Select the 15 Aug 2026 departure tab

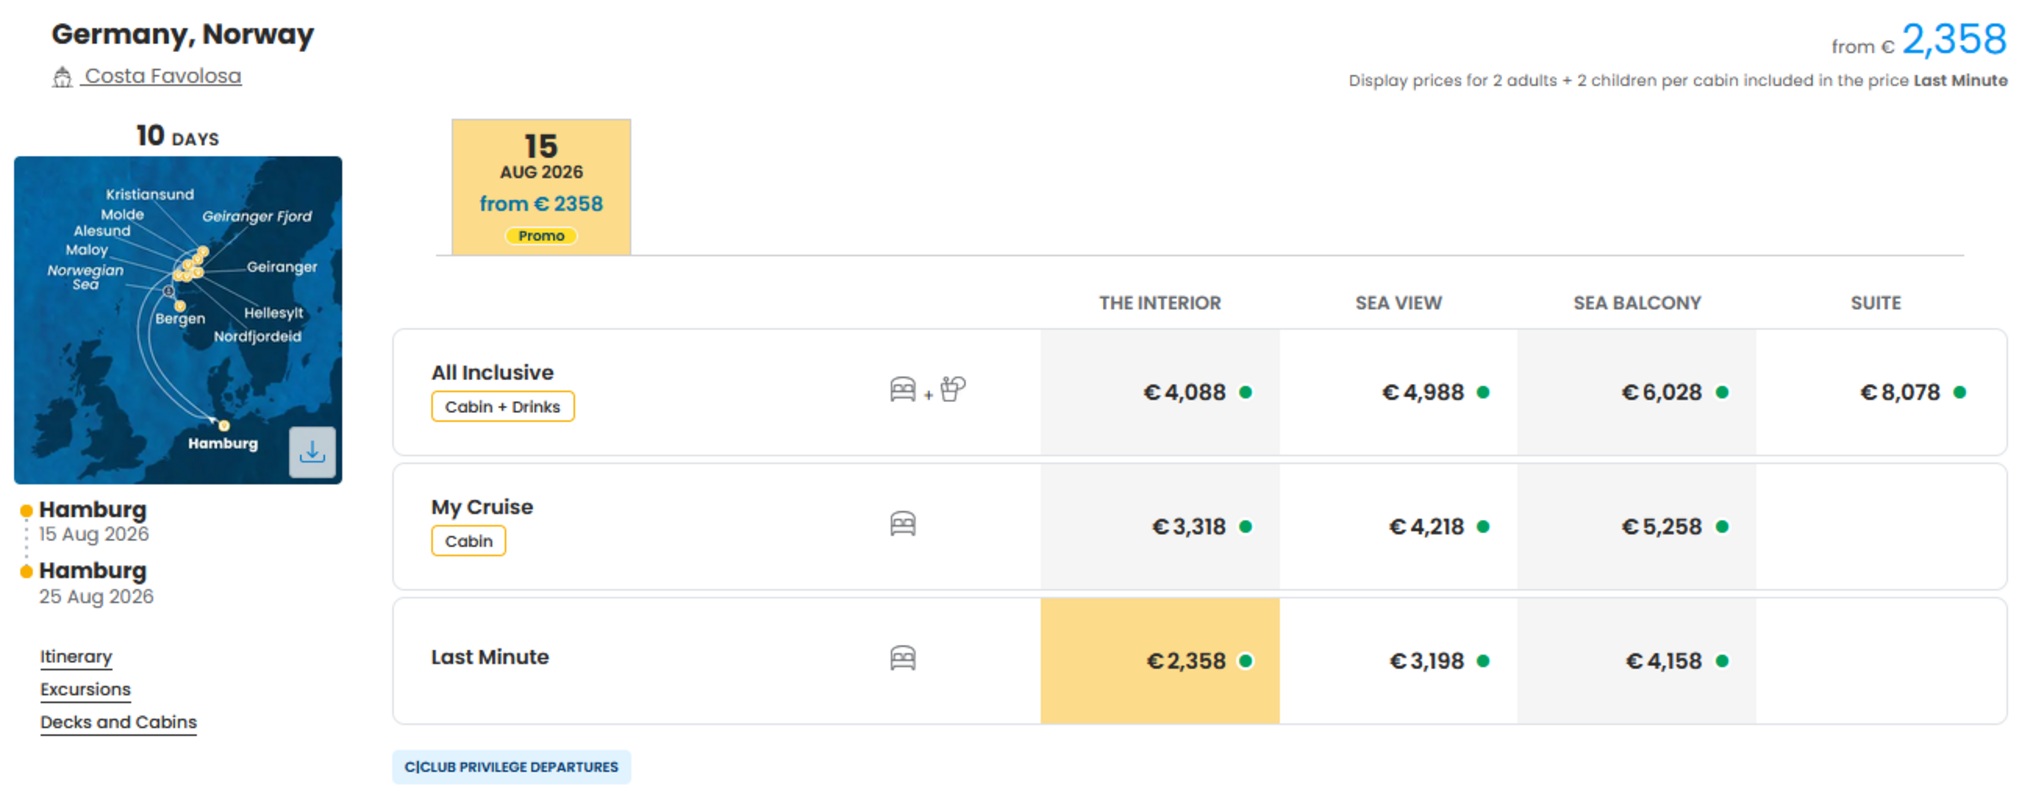coord(541,187)
